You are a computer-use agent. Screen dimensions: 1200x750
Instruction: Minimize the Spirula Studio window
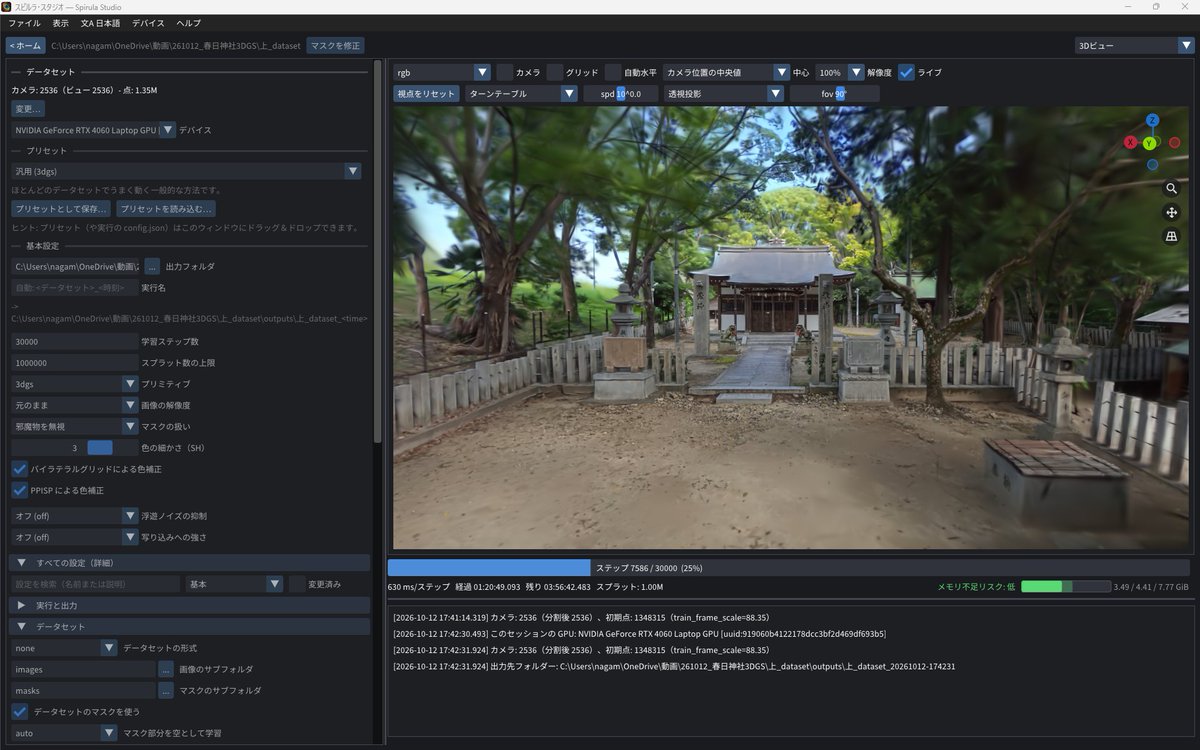pos(1129,7)
